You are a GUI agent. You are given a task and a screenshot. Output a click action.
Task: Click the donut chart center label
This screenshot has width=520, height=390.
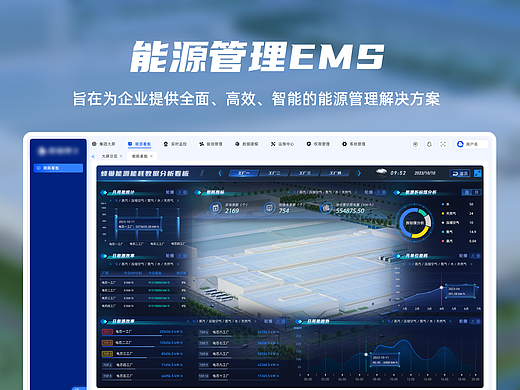pyautogui.click(x=414, y=223)
